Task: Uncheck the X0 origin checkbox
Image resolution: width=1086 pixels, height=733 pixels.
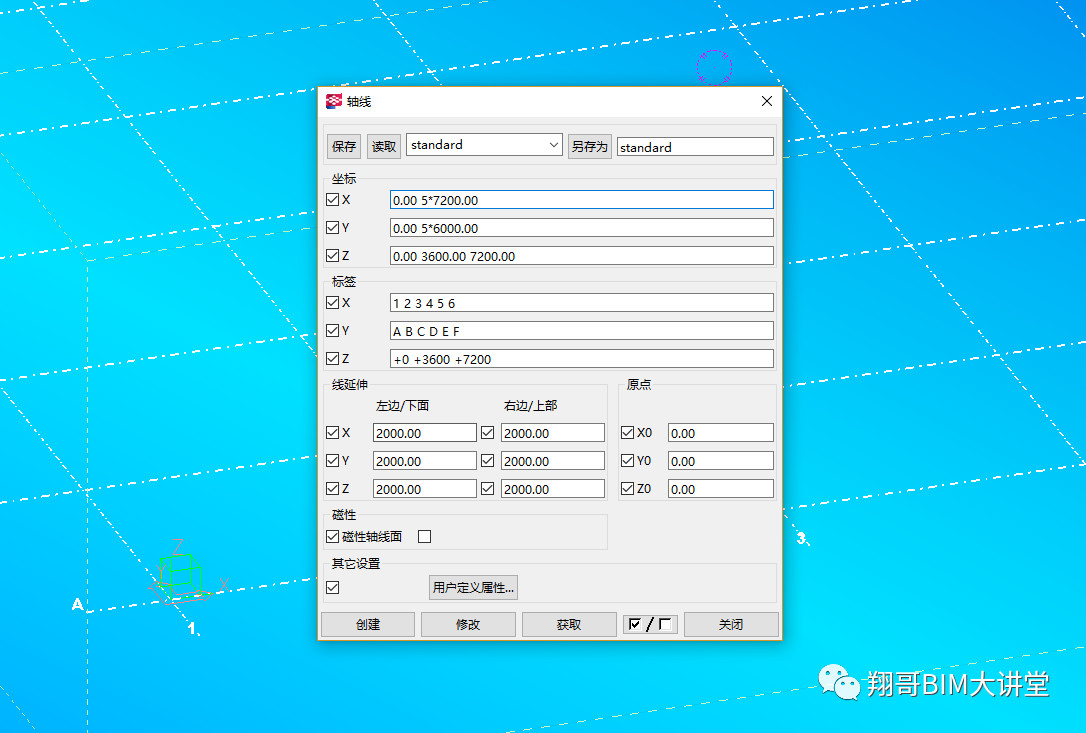Action: (x=627, y=432)
